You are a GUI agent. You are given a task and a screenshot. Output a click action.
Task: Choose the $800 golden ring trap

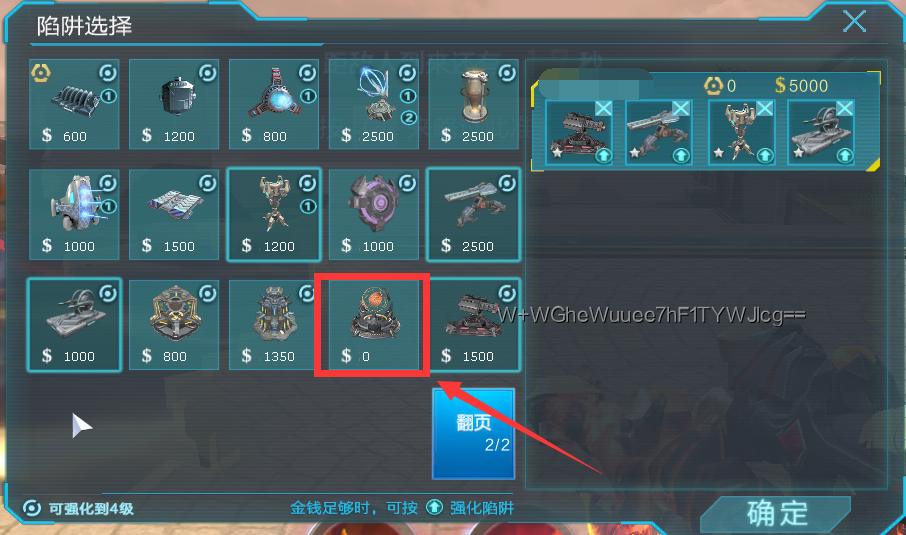coord(174,325)
